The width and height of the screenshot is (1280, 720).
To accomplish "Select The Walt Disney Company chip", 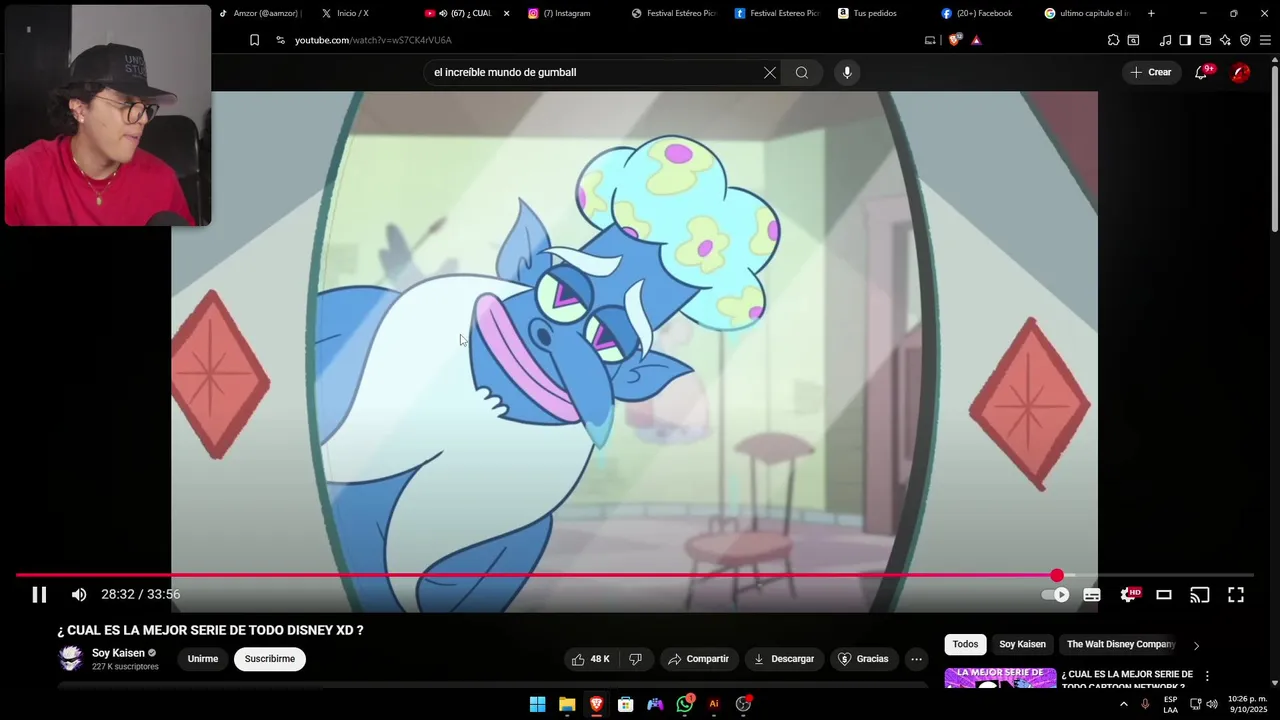I will tap(1120, 644).
